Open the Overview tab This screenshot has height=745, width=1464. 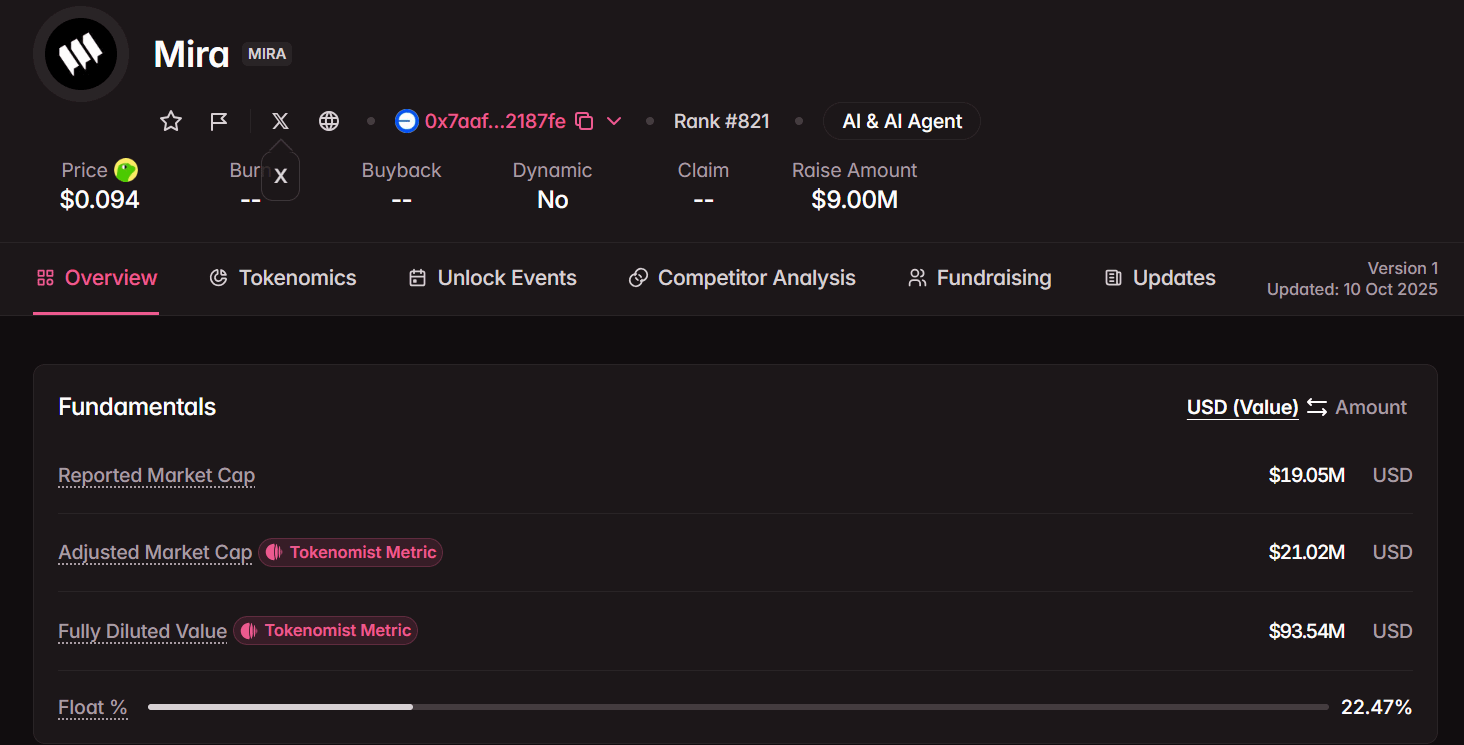tap(96, 278)
